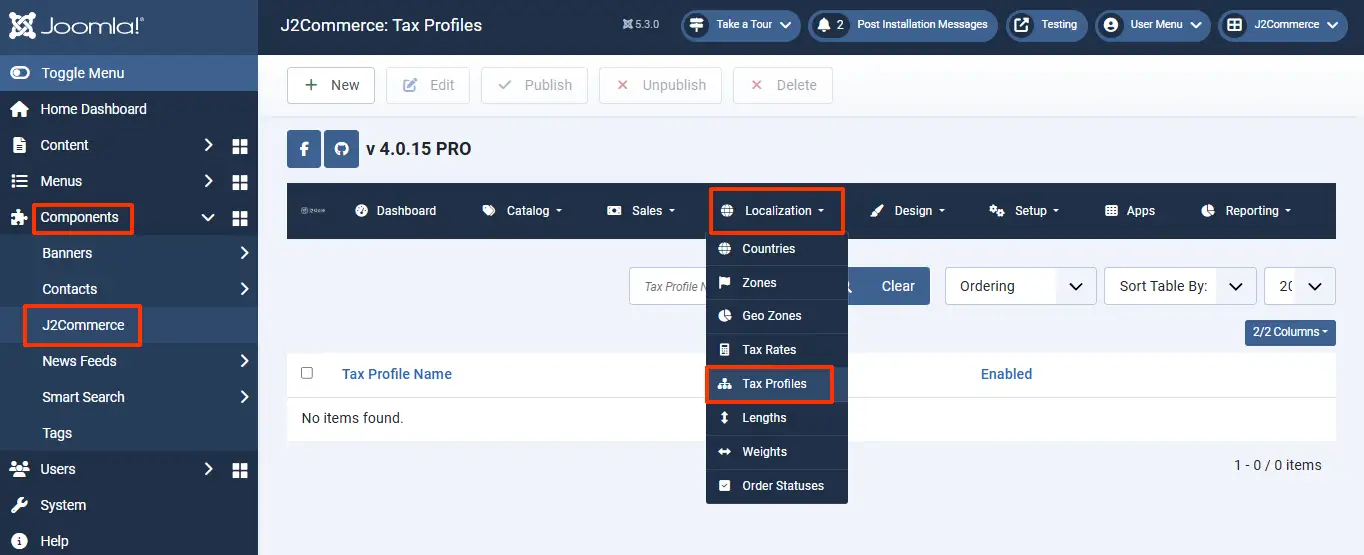Image resolution: width=1364 pixels, height=555 pixels.
Task: Click the Clear filter button
Action: tap(898, 286)
